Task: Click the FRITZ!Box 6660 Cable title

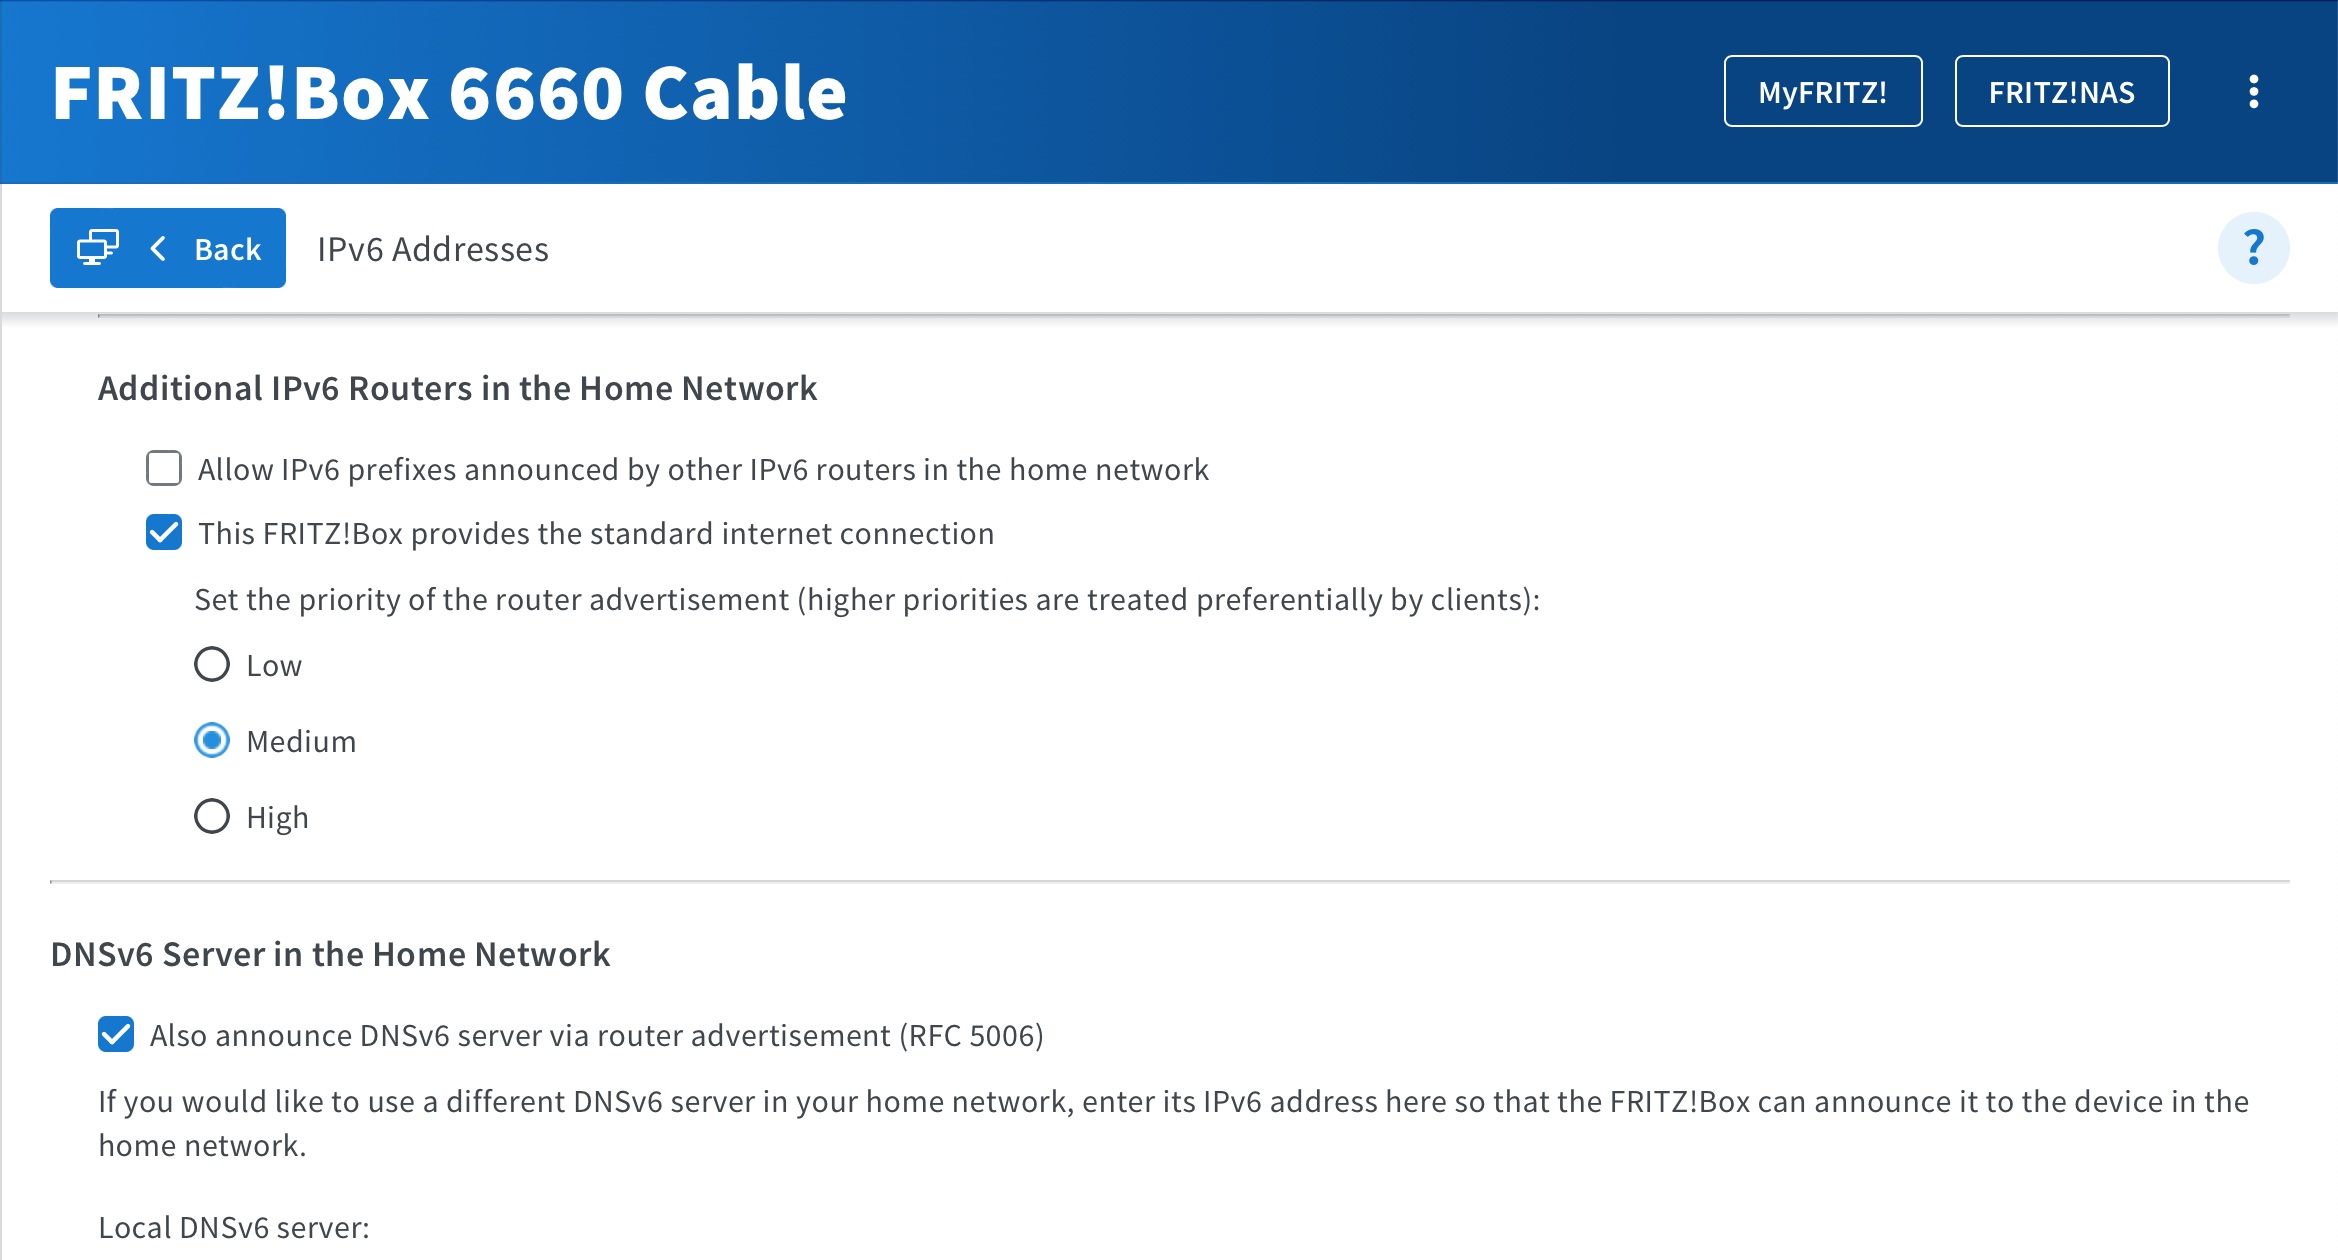Action: point(449,92)
